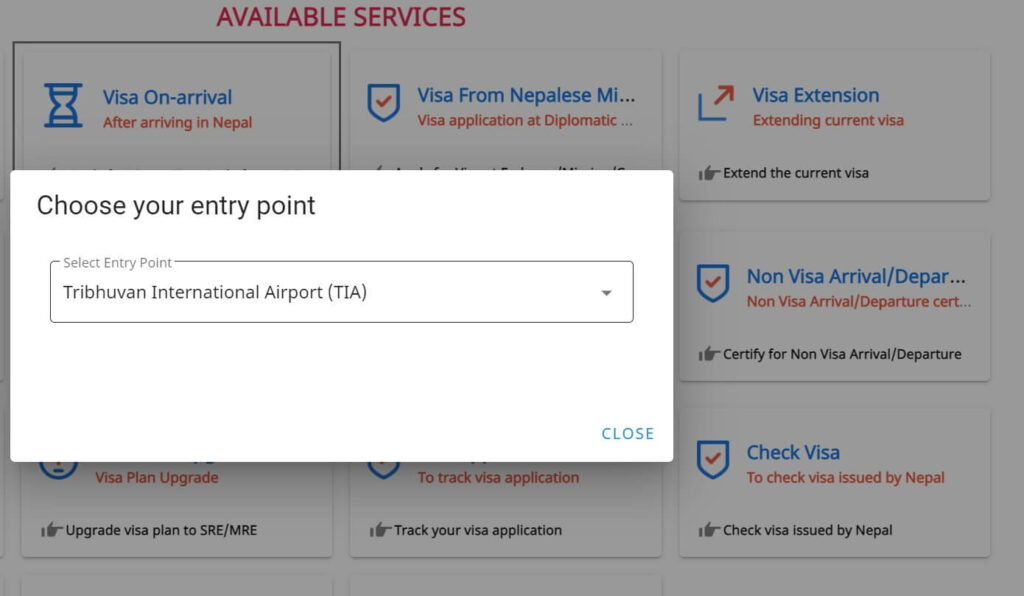Click the arrow icon for Visa Extension
This screenshot has height=596, width=1024.
[715, 103]
